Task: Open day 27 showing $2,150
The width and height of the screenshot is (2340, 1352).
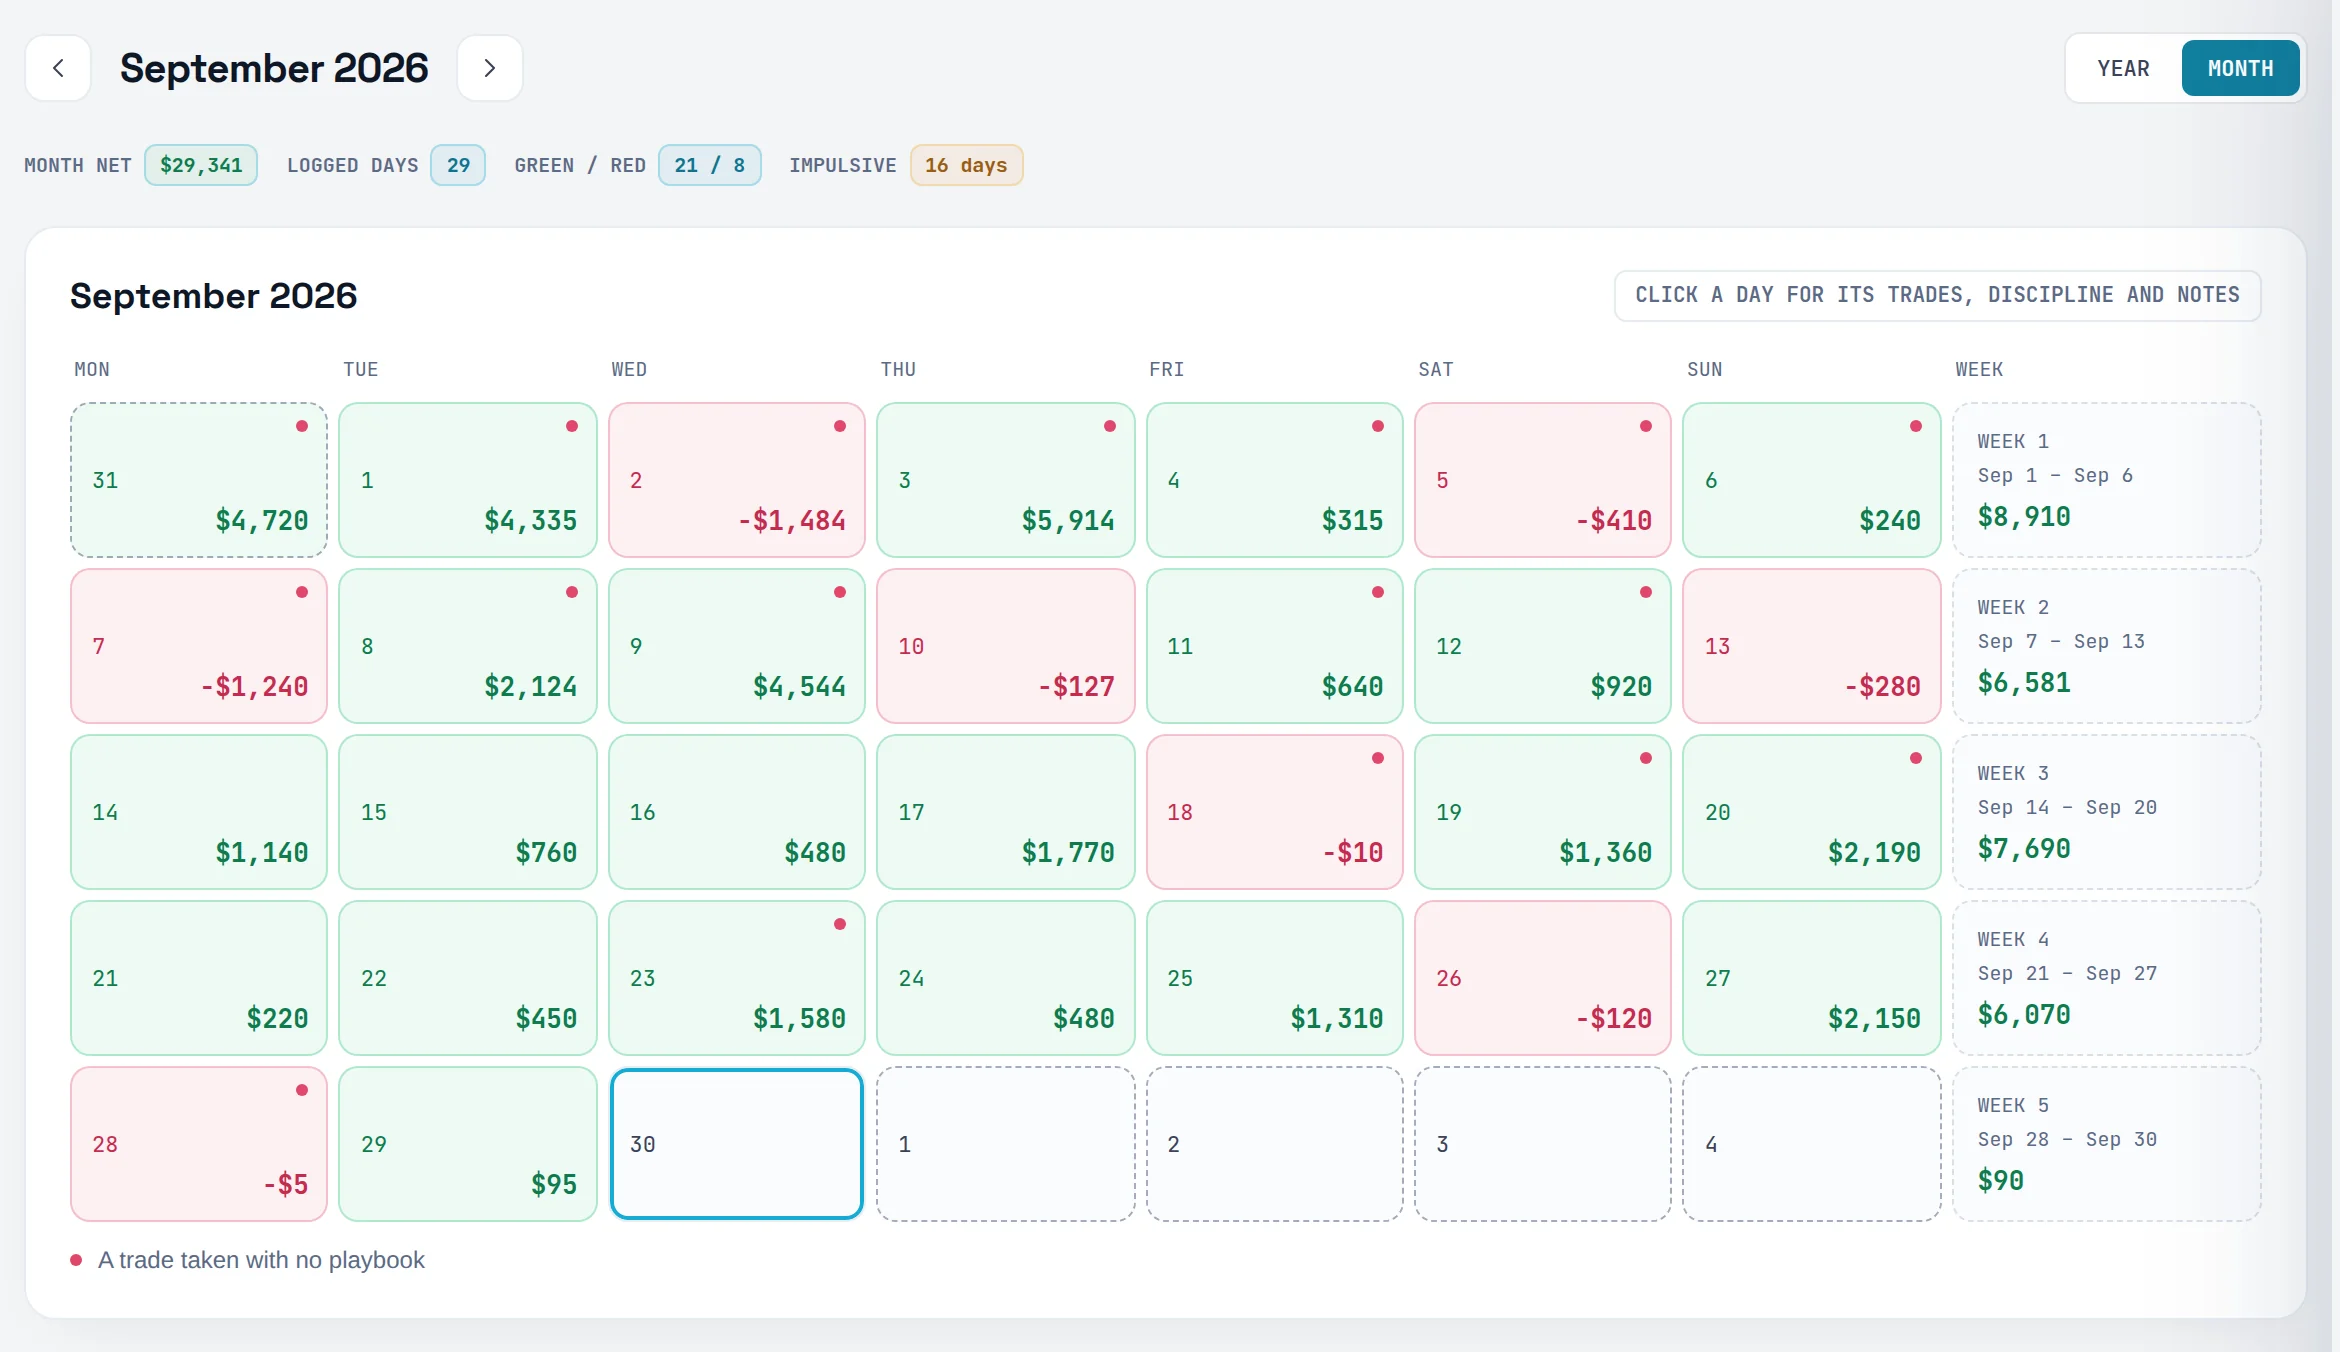Action: click(x=1812, y=978)
